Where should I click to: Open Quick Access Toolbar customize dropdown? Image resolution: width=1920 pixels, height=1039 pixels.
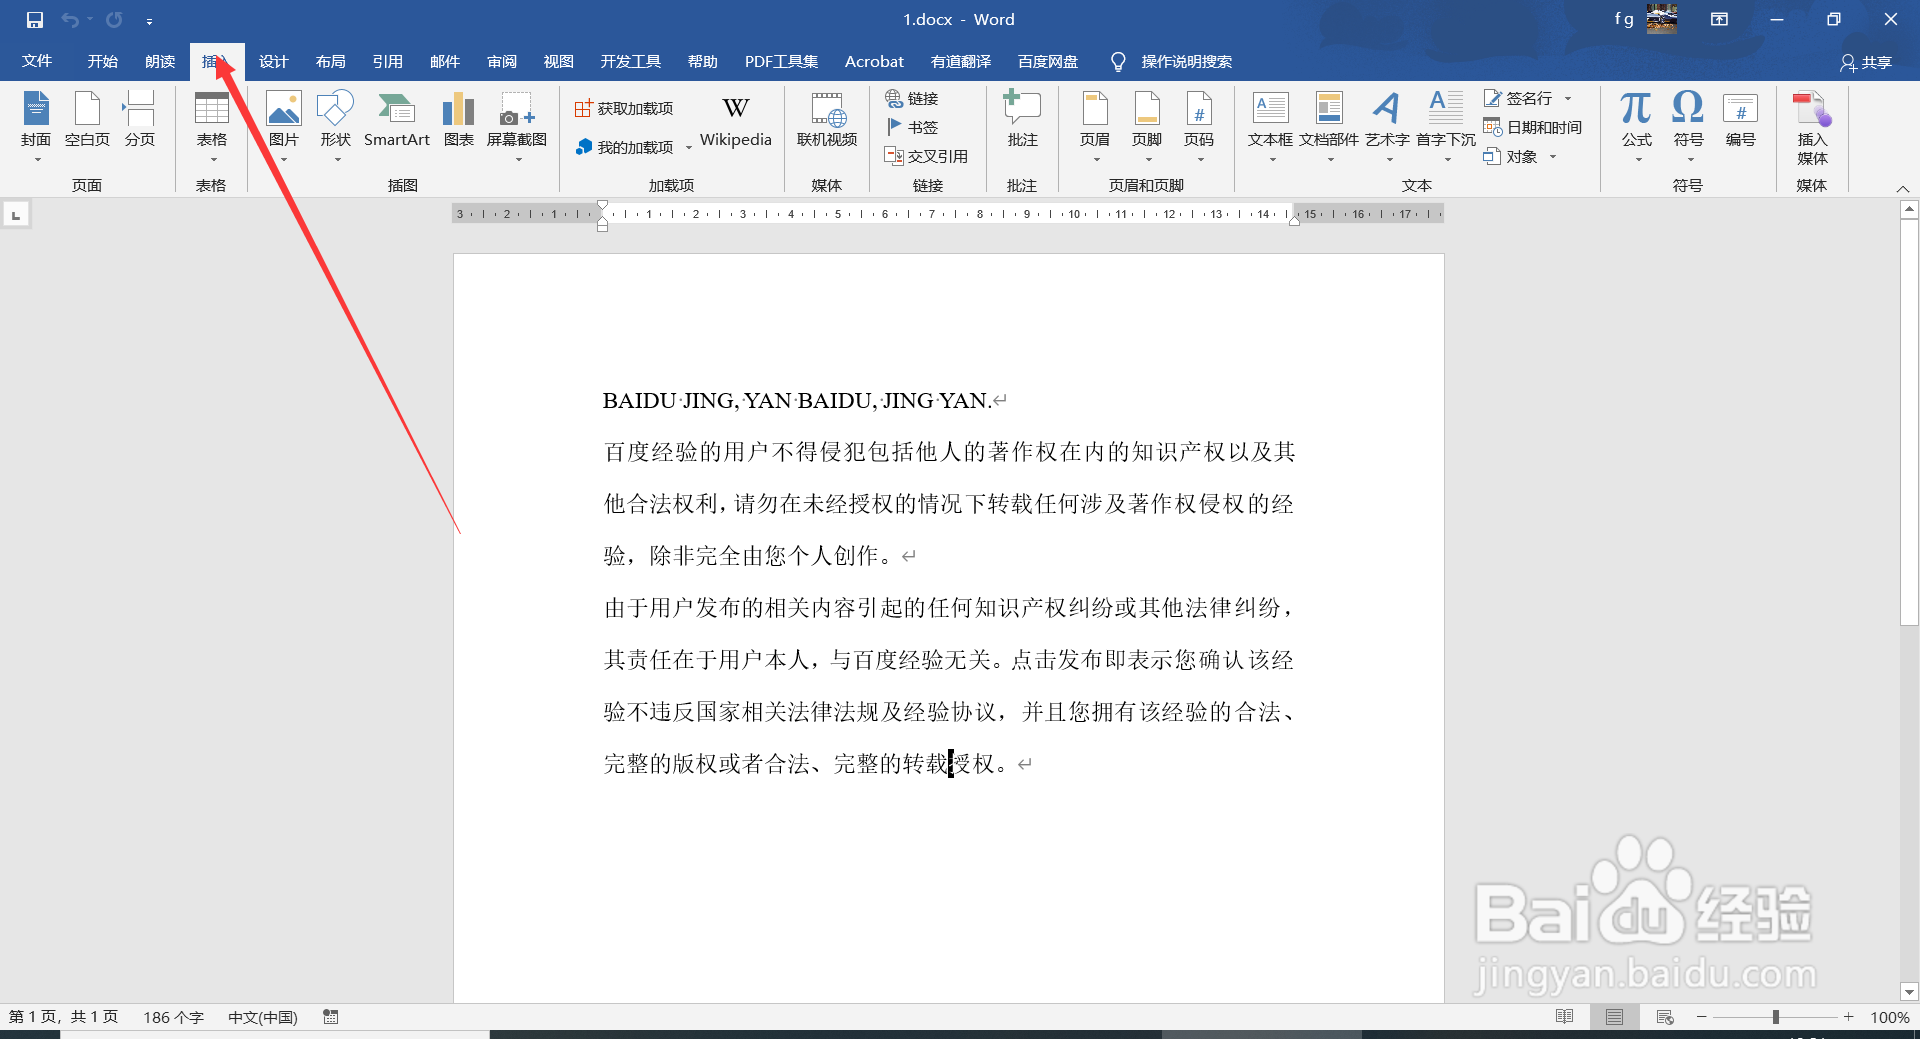pos(149,21)
